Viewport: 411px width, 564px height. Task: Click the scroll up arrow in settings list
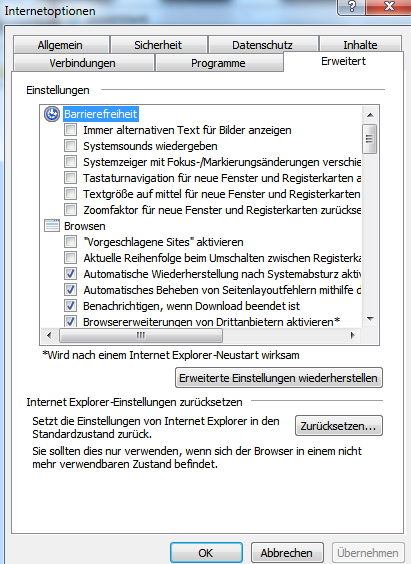tap(370, 115)
